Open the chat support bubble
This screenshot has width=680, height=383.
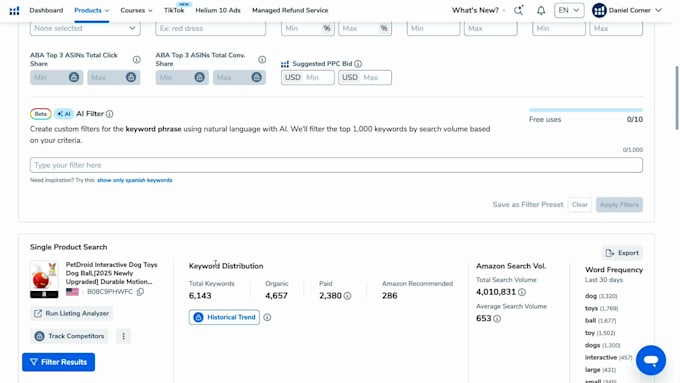(651, 360)
